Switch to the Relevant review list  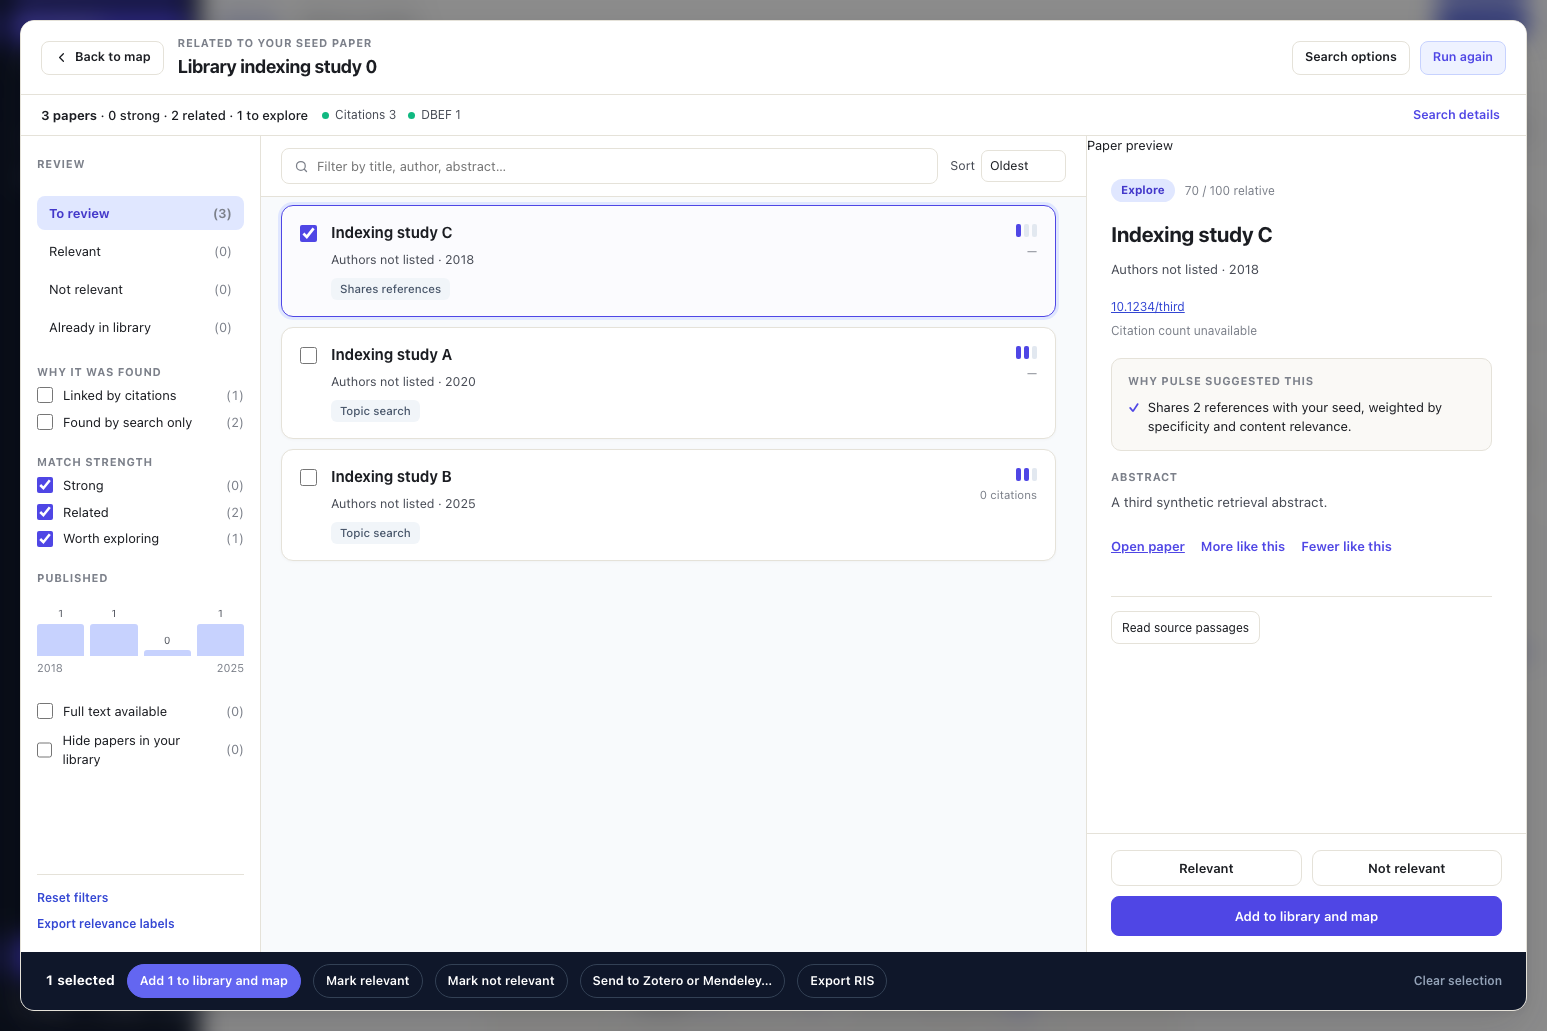[x=140, y=251]
